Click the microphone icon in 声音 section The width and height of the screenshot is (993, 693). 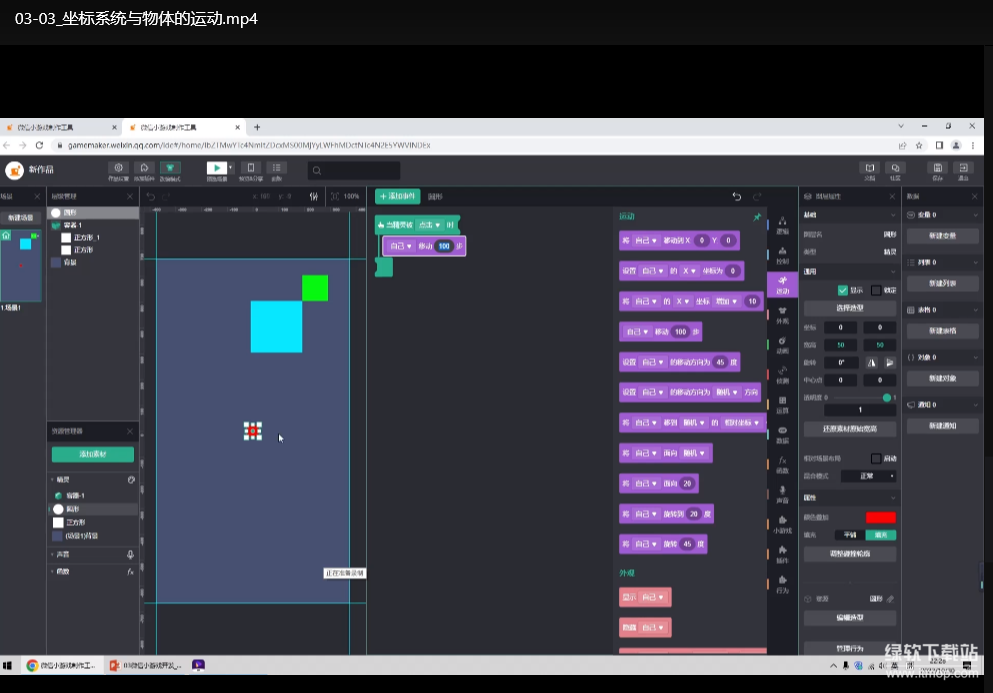[130, 554]
